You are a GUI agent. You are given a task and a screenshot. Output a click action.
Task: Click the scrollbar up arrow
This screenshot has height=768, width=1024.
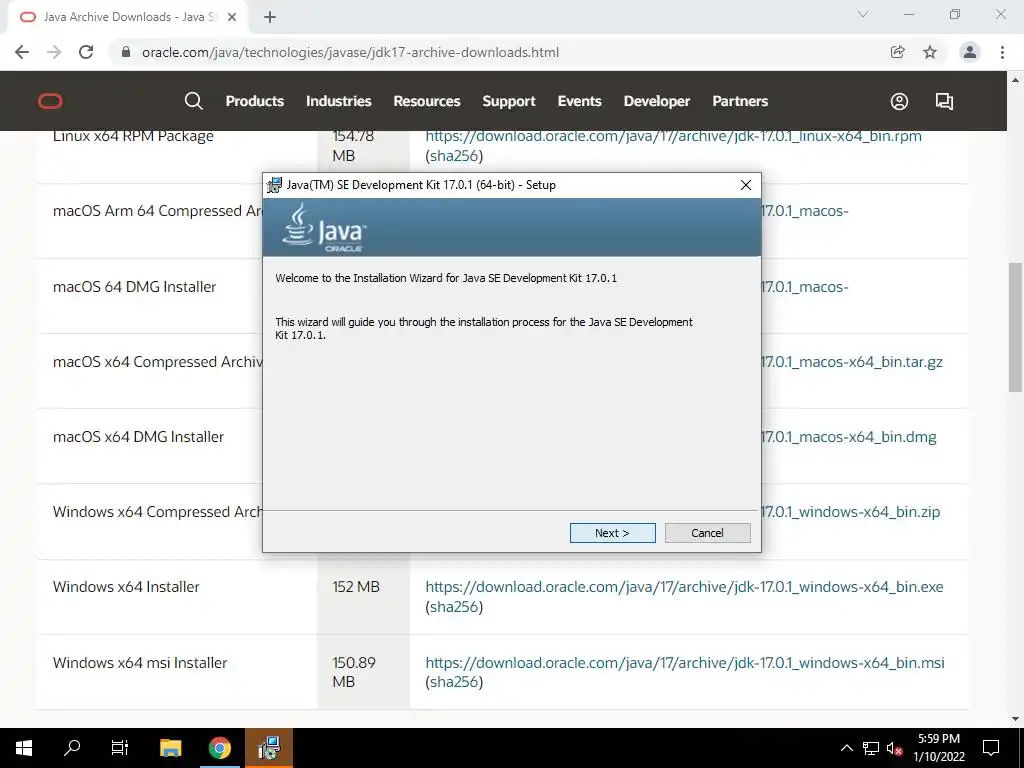tap(1015, 80)
